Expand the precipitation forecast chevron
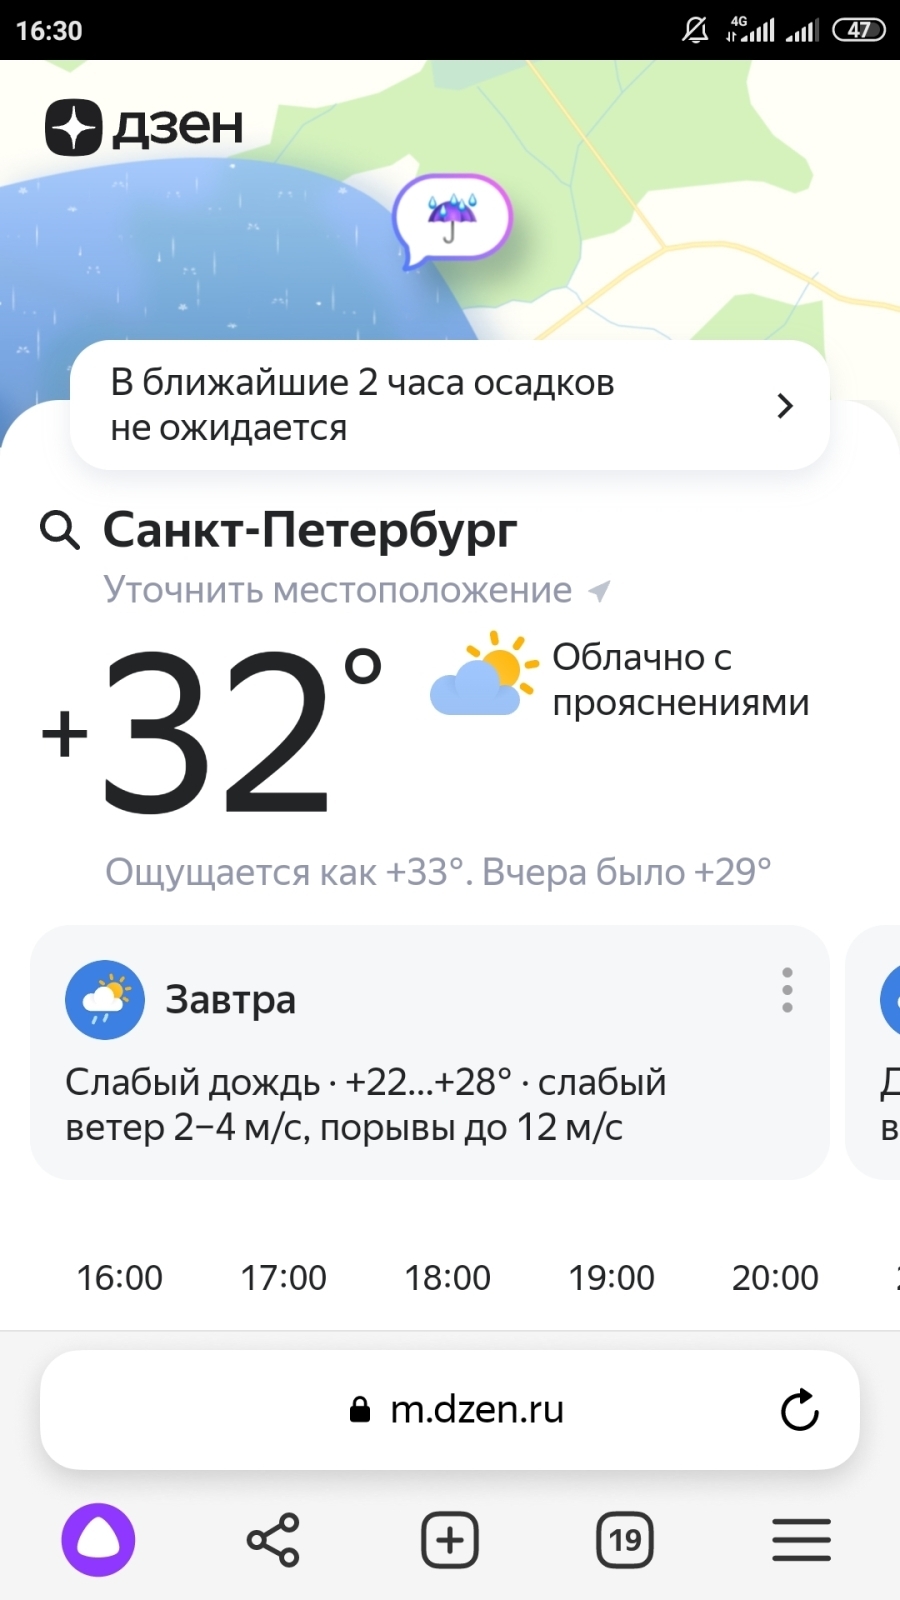The height and width of the screenshot is (1600, 900). pyautogui.click(x=785, y=406)
